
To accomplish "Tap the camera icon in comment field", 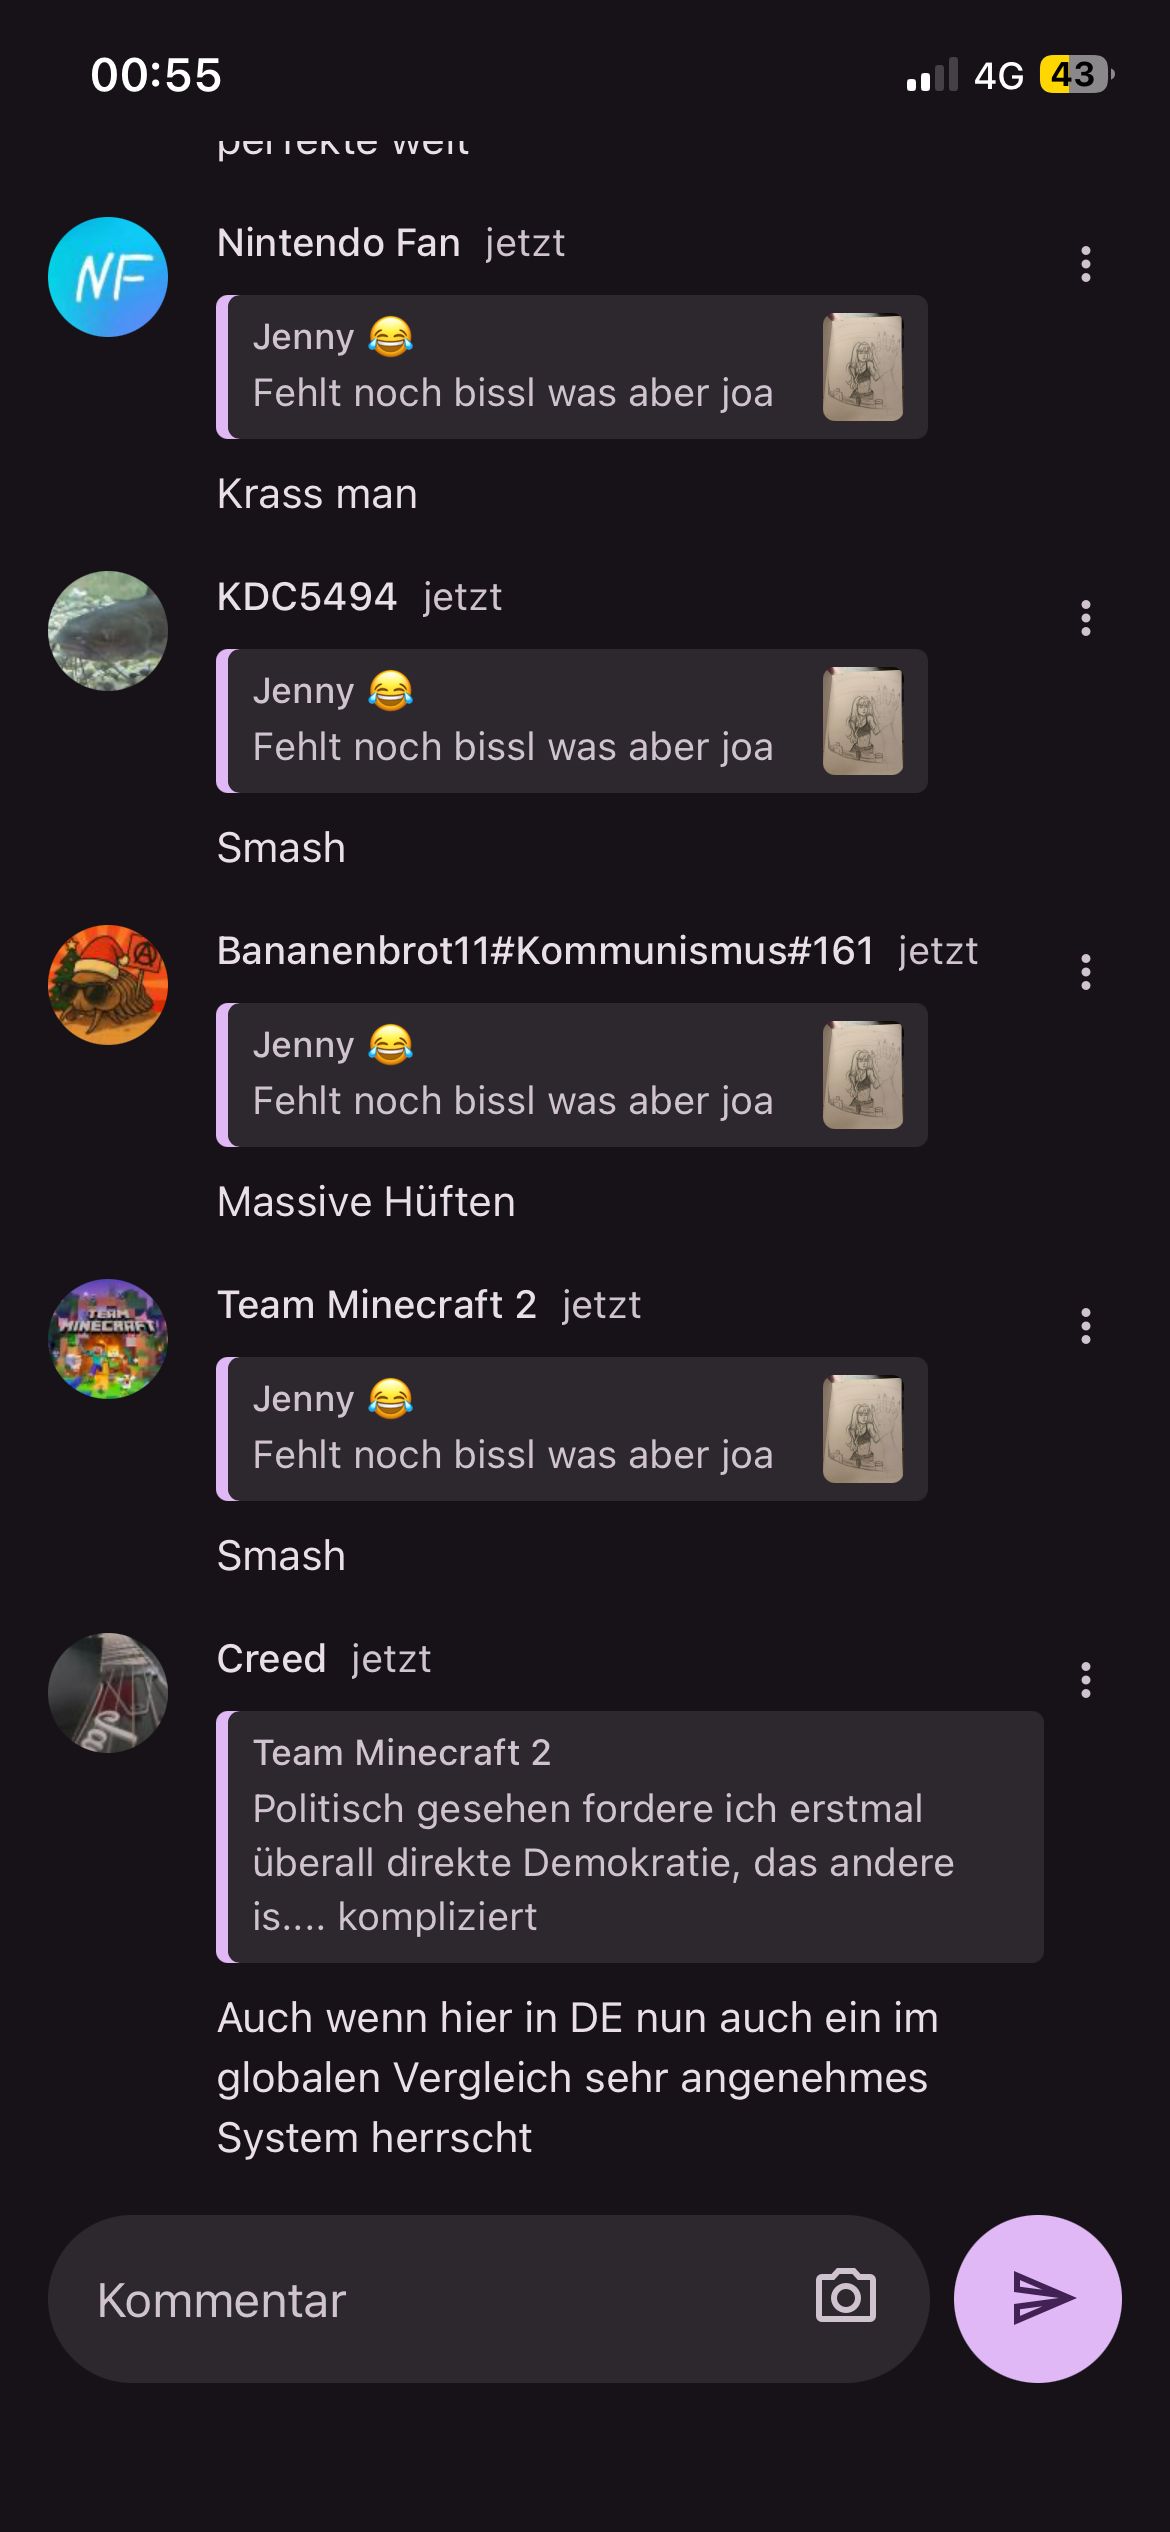I will (846, 2296).
